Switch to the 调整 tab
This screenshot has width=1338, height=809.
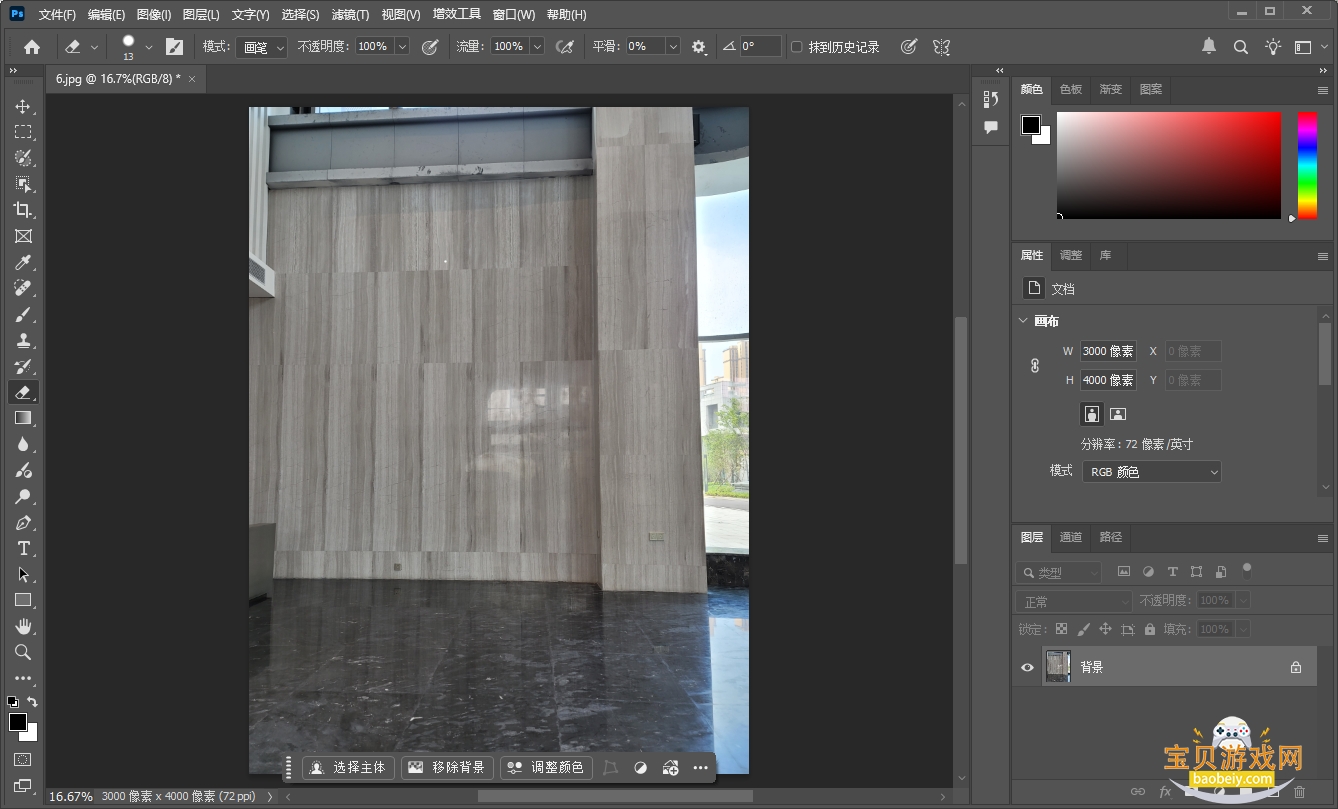[x=1071, y=255]
